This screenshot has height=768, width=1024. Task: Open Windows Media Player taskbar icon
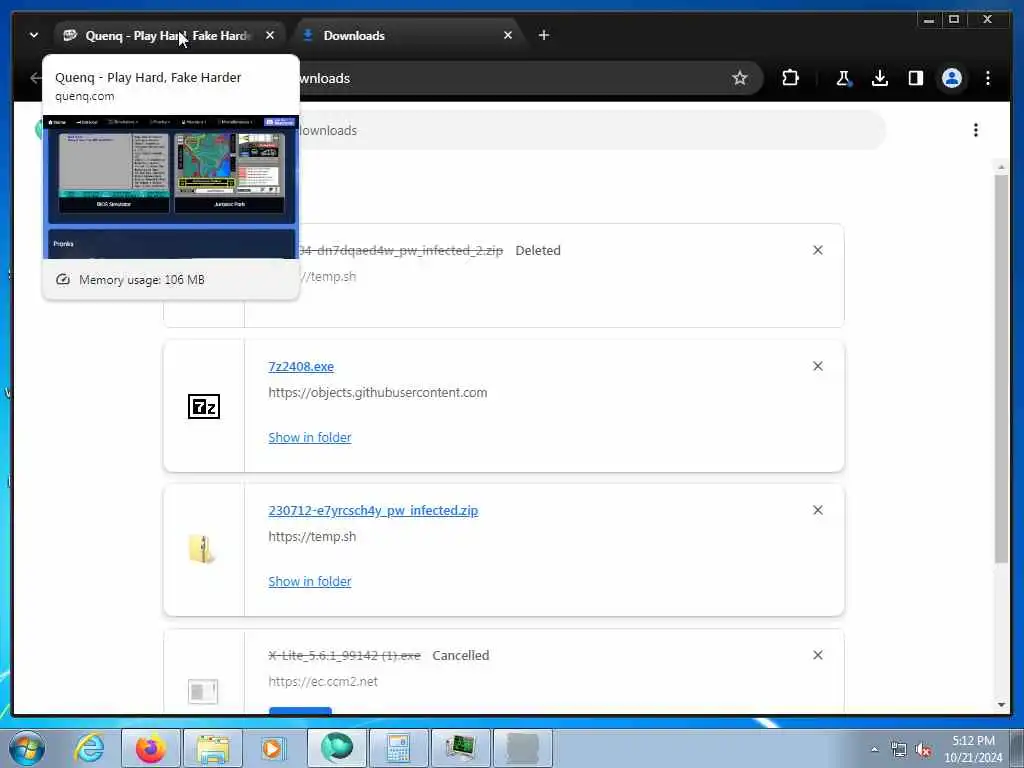coord(274,748)
